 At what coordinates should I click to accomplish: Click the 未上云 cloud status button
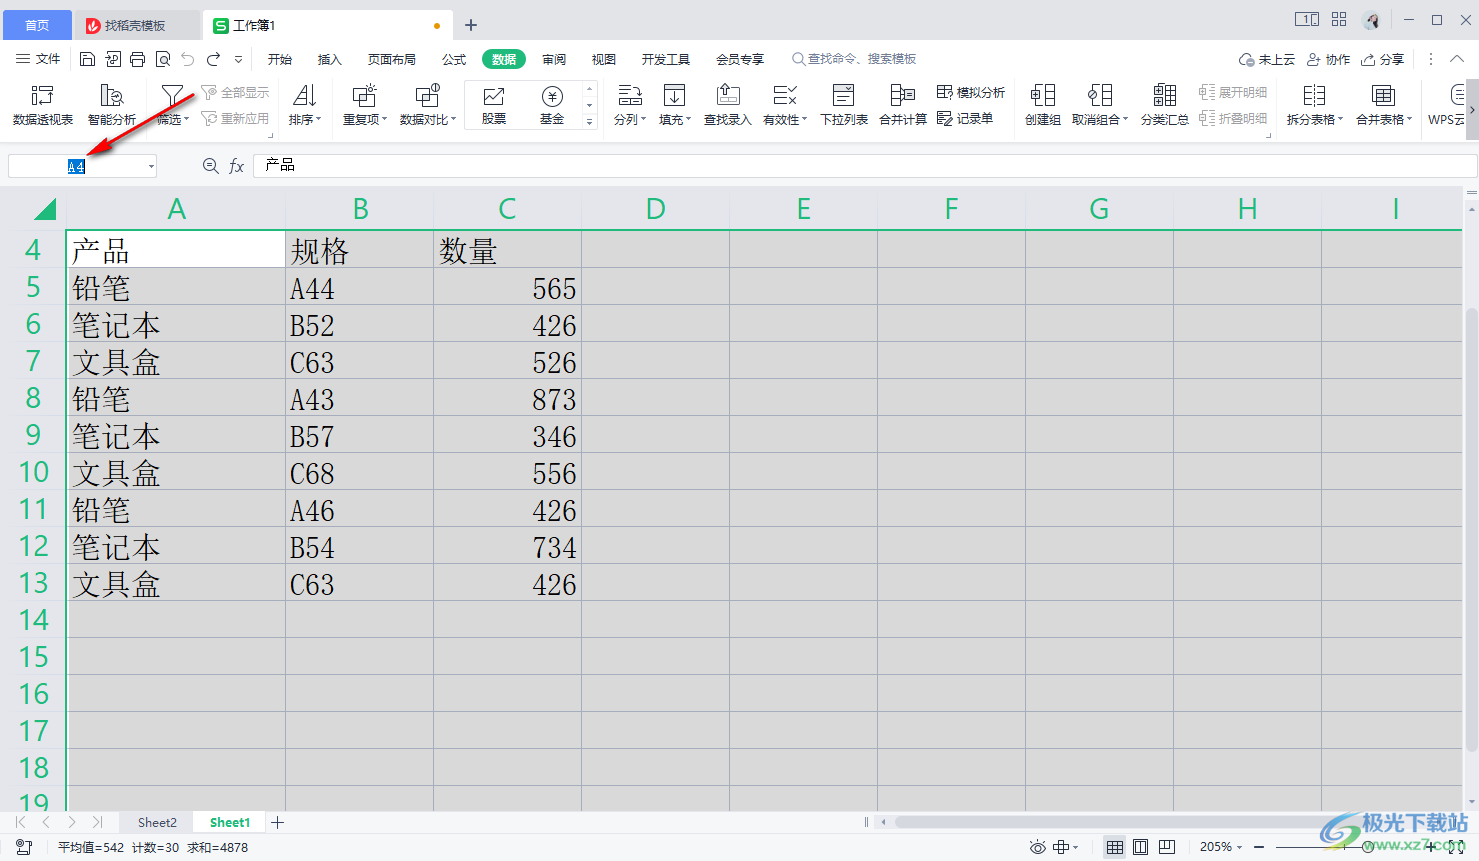coord(1266,59)
